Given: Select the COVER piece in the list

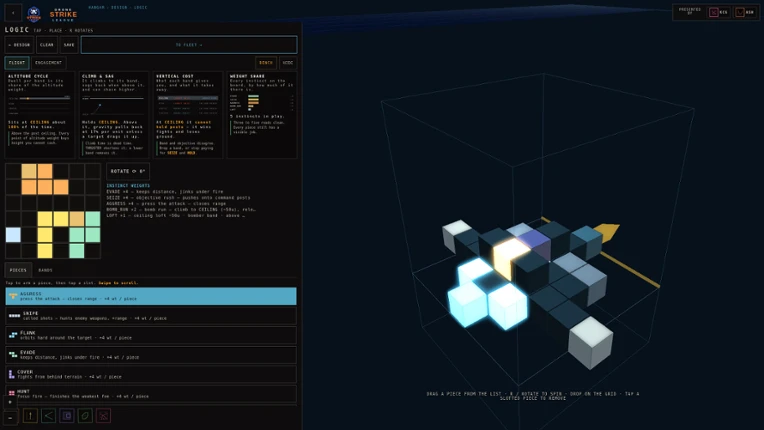Looking at the screenshot, I should pos(151,374).
